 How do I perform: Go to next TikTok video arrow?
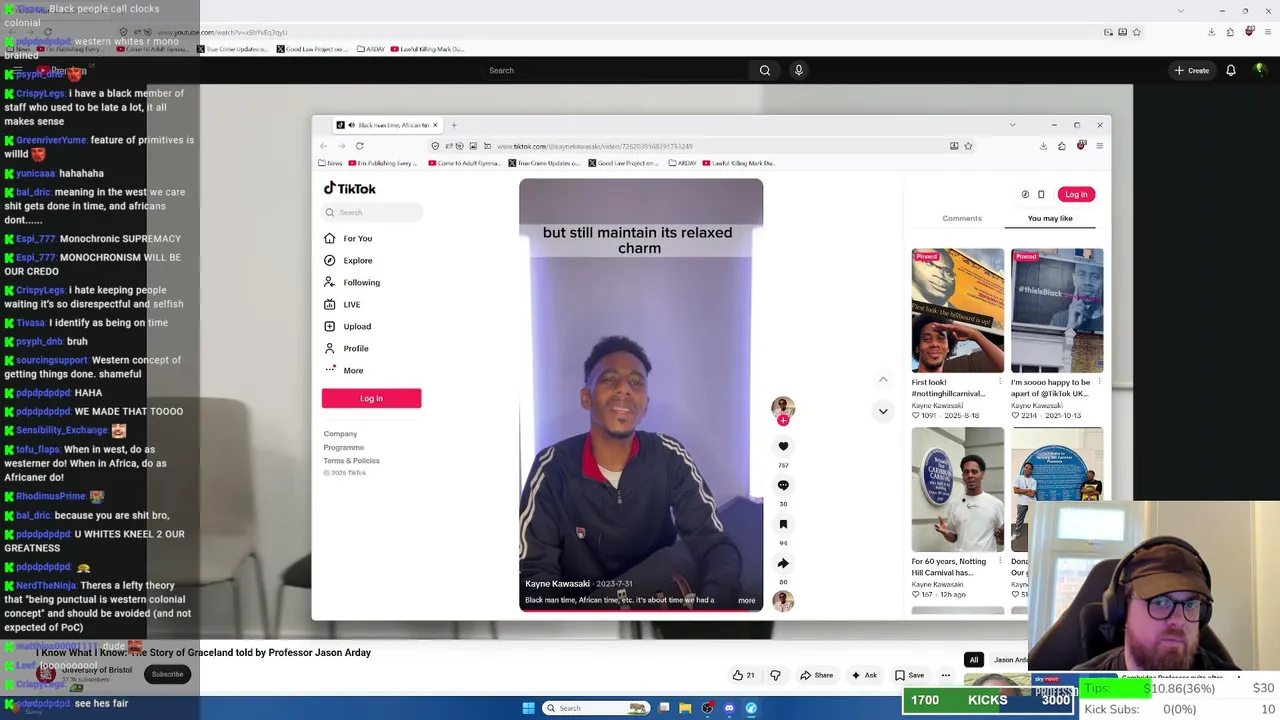(x=883, y=411)
